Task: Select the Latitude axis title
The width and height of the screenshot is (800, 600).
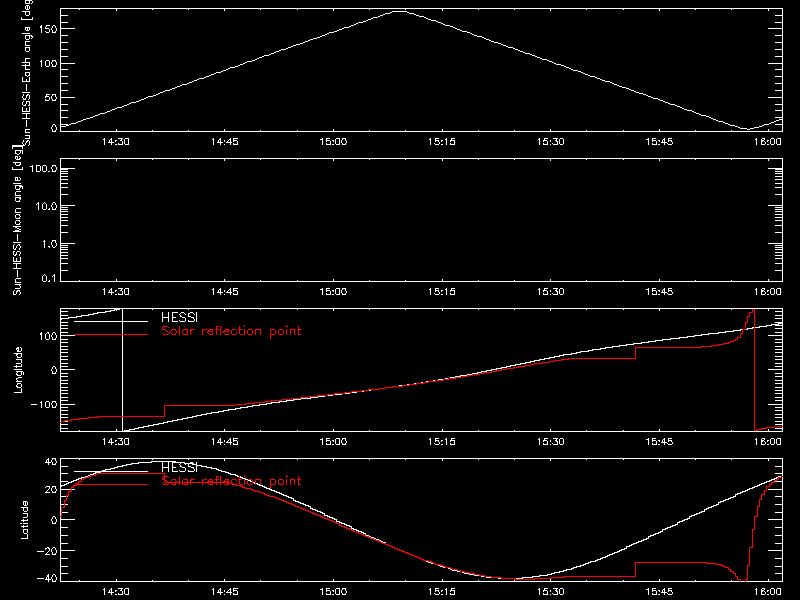Action: coord(24,520)
